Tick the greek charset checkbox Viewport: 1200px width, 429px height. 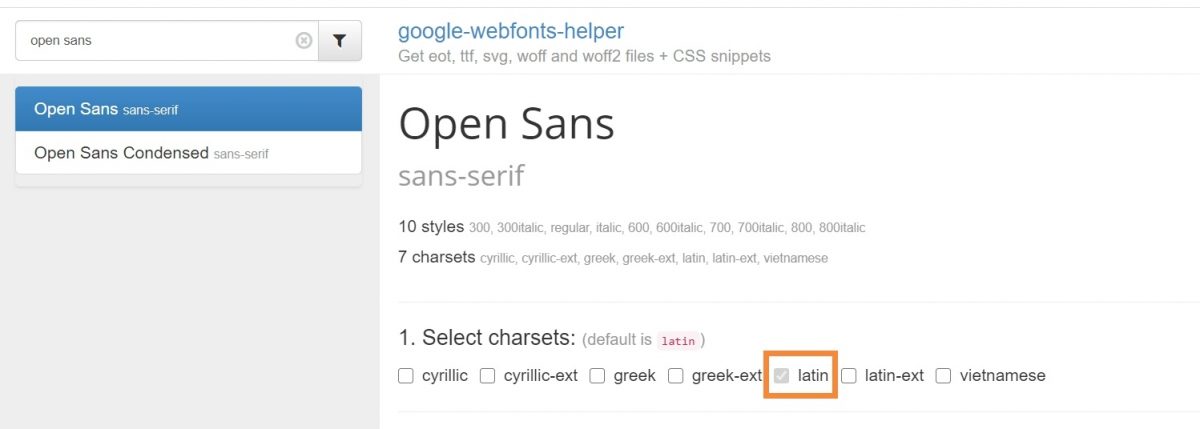click(597, 376)
